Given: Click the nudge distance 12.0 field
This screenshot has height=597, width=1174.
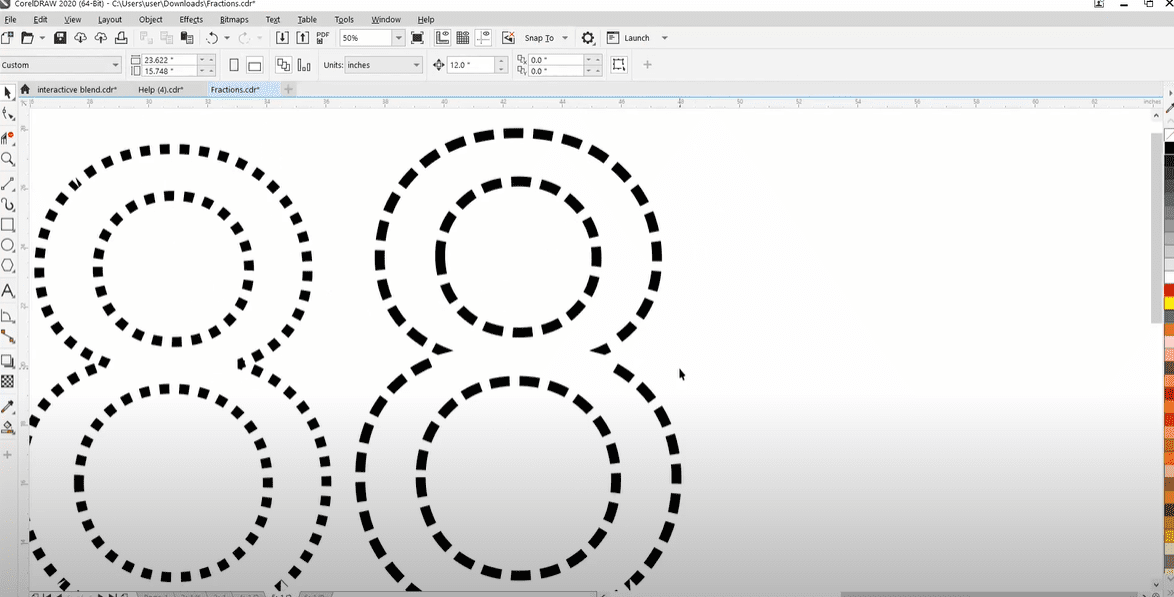Looking at the screenshot, I should pyautogui.click(x=471, y=65).
